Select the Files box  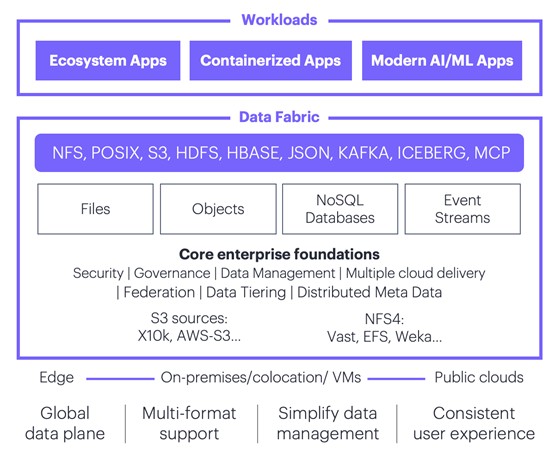[96, 209]
